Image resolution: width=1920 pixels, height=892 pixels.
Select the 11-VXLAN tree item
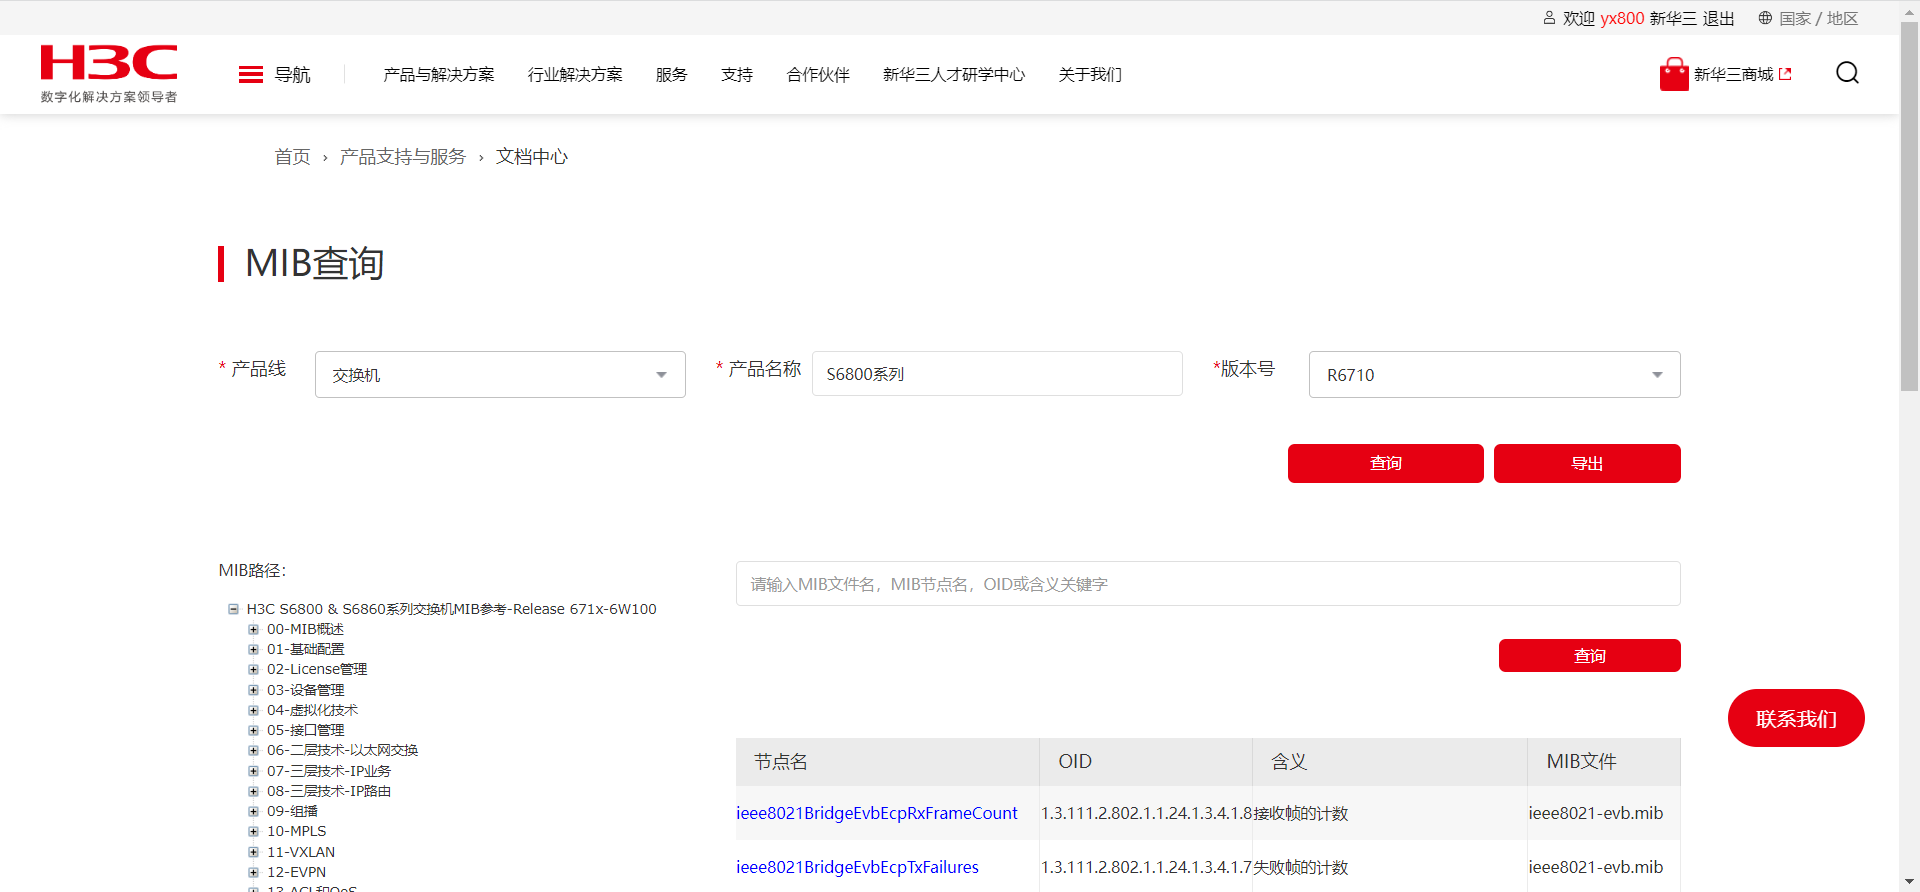pyautogui.click(x=301, y=852)
